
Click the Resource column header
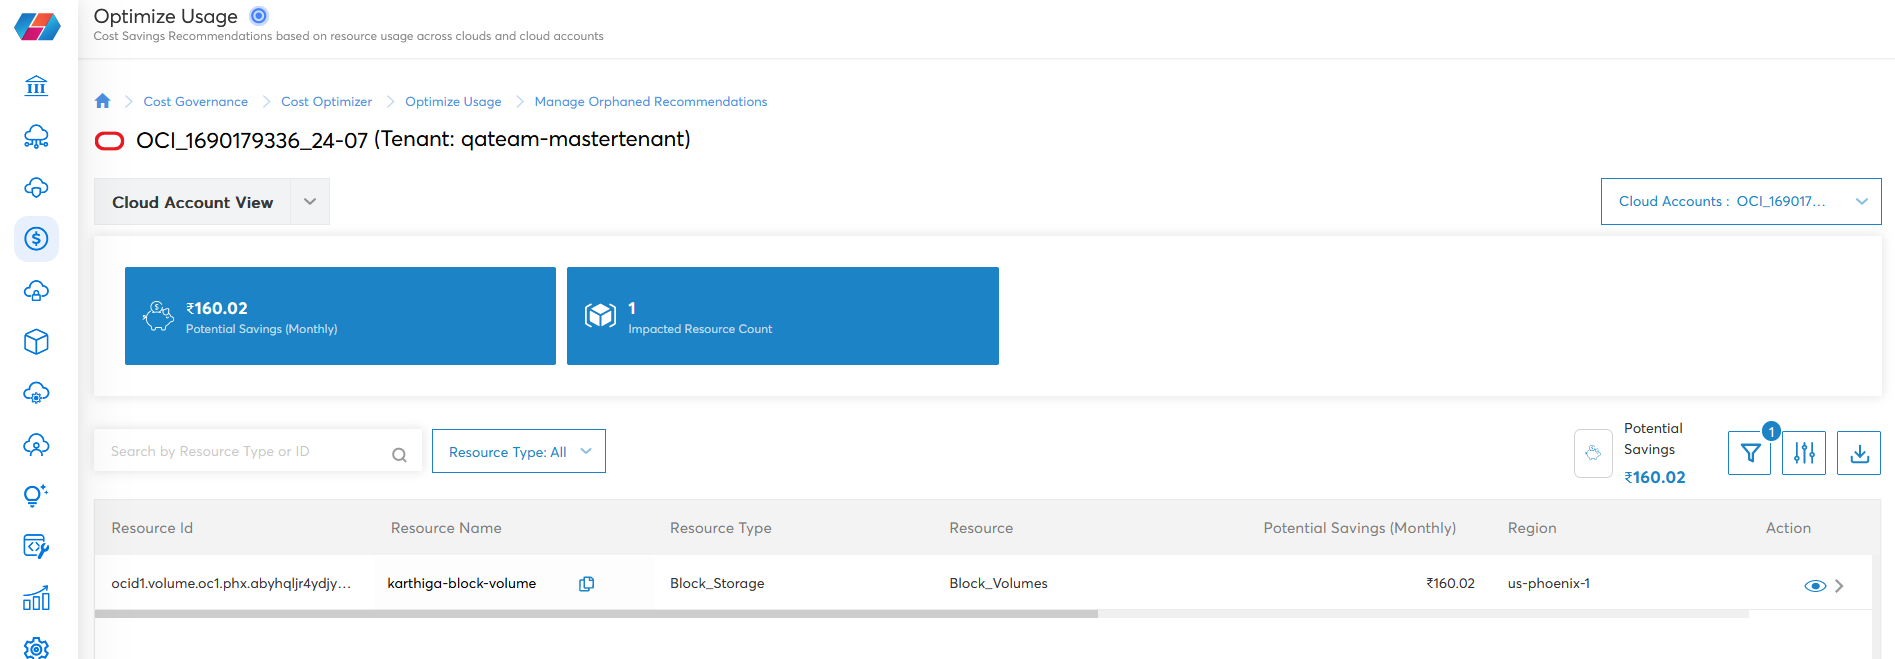[x=981, y=528]
